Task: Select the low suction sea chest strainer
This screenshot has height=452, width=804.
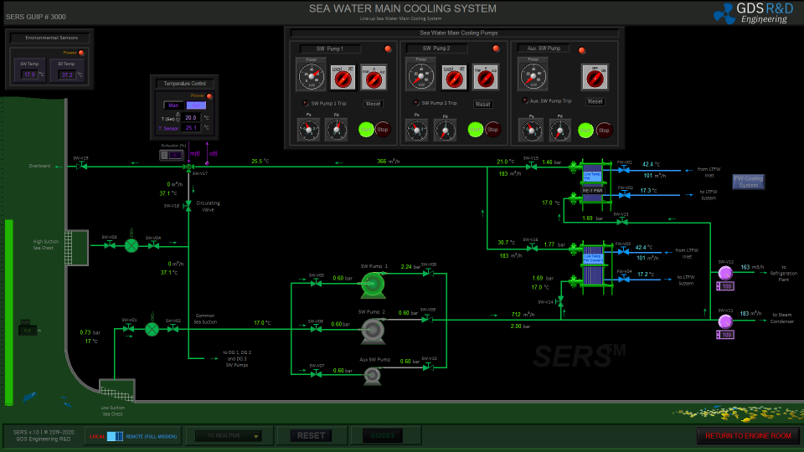Action: tap(152, 329)
